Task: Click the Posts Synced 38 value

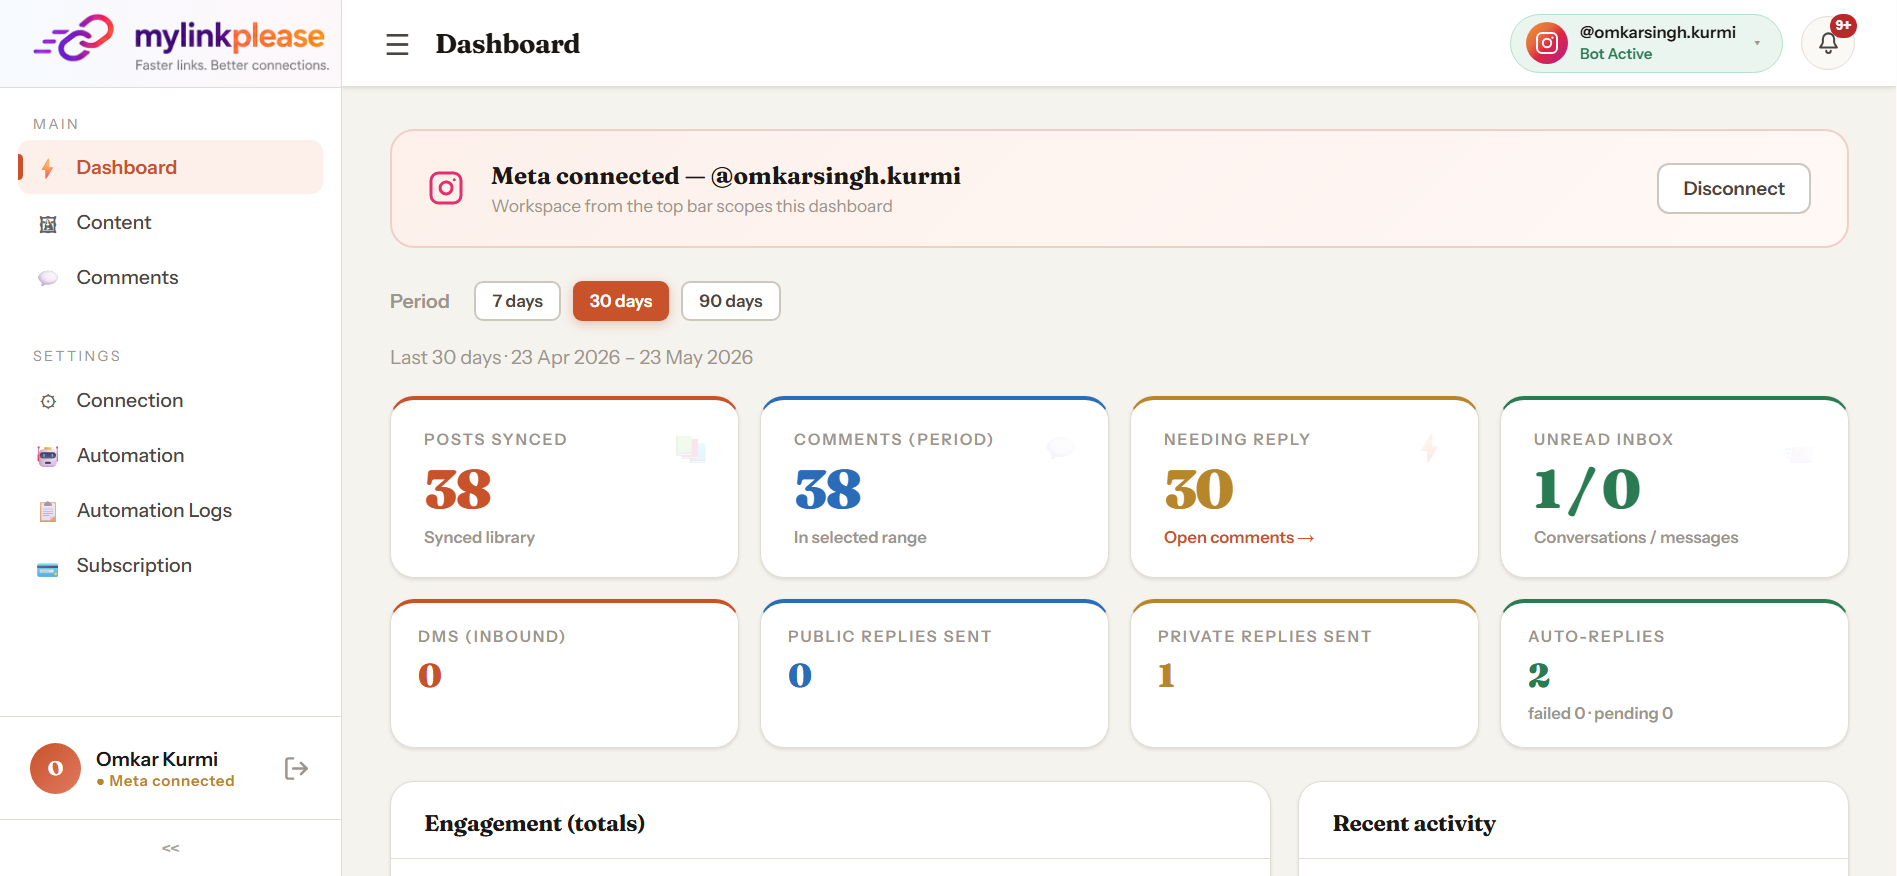Action: click(x=458, y=489)
